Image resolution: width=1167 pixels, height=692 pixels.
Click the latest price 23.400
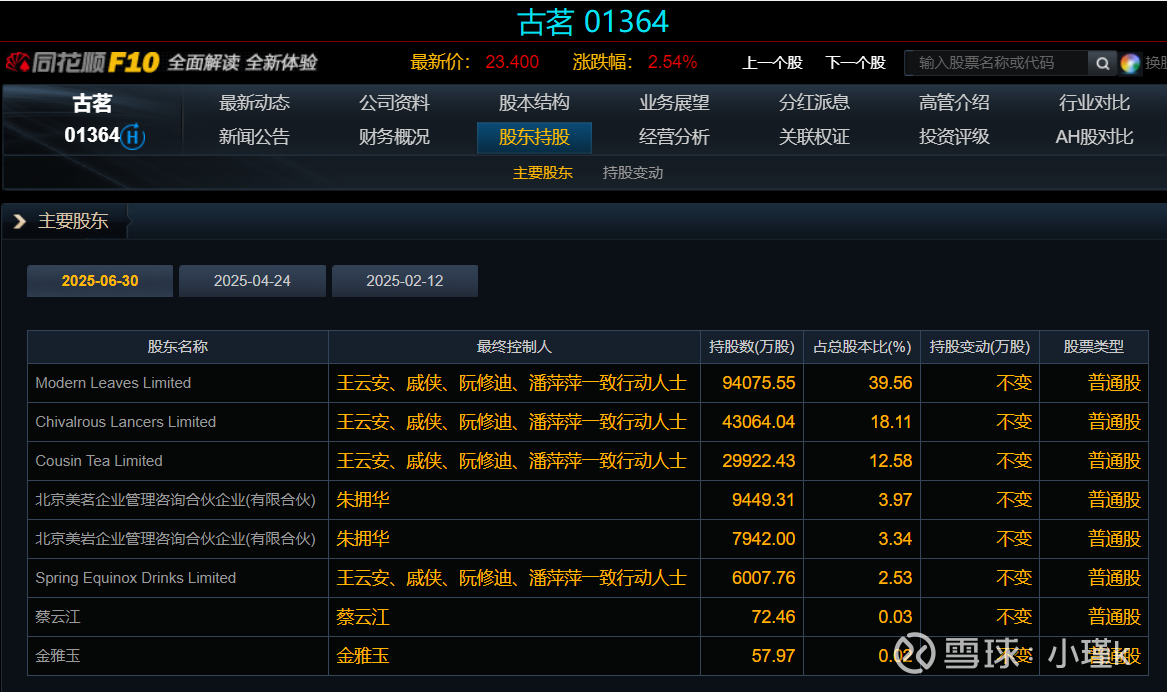(512, 63)
